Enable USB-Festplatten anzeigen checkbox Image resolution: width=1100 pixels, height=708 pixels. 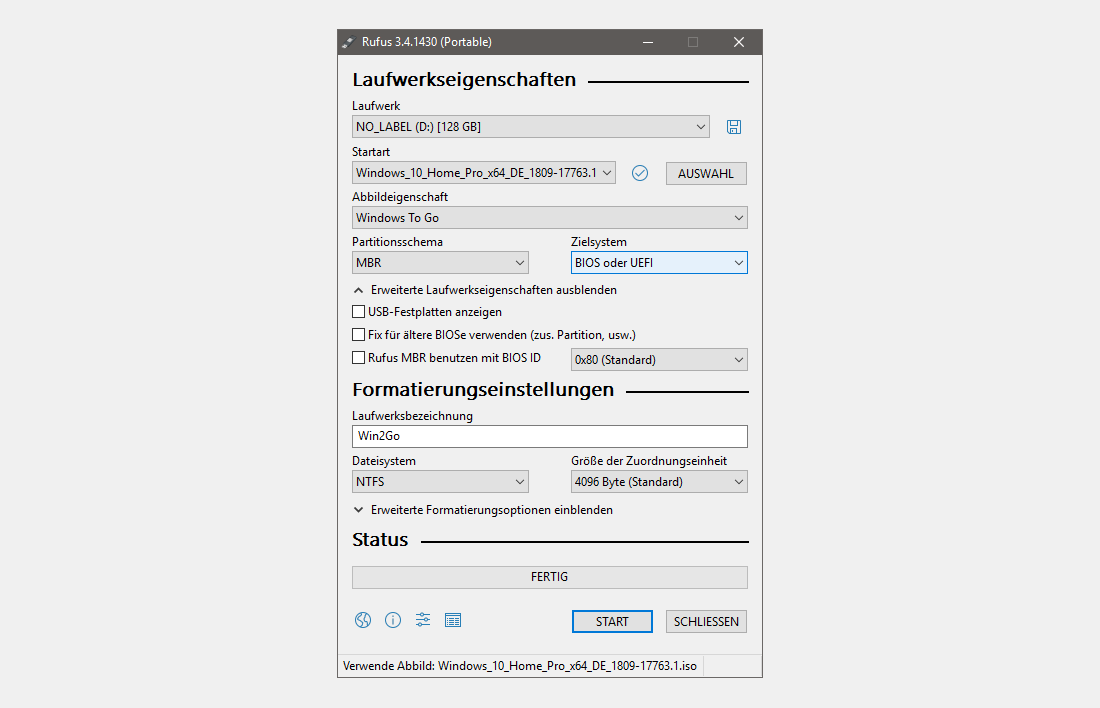click(x=358, y=312)
